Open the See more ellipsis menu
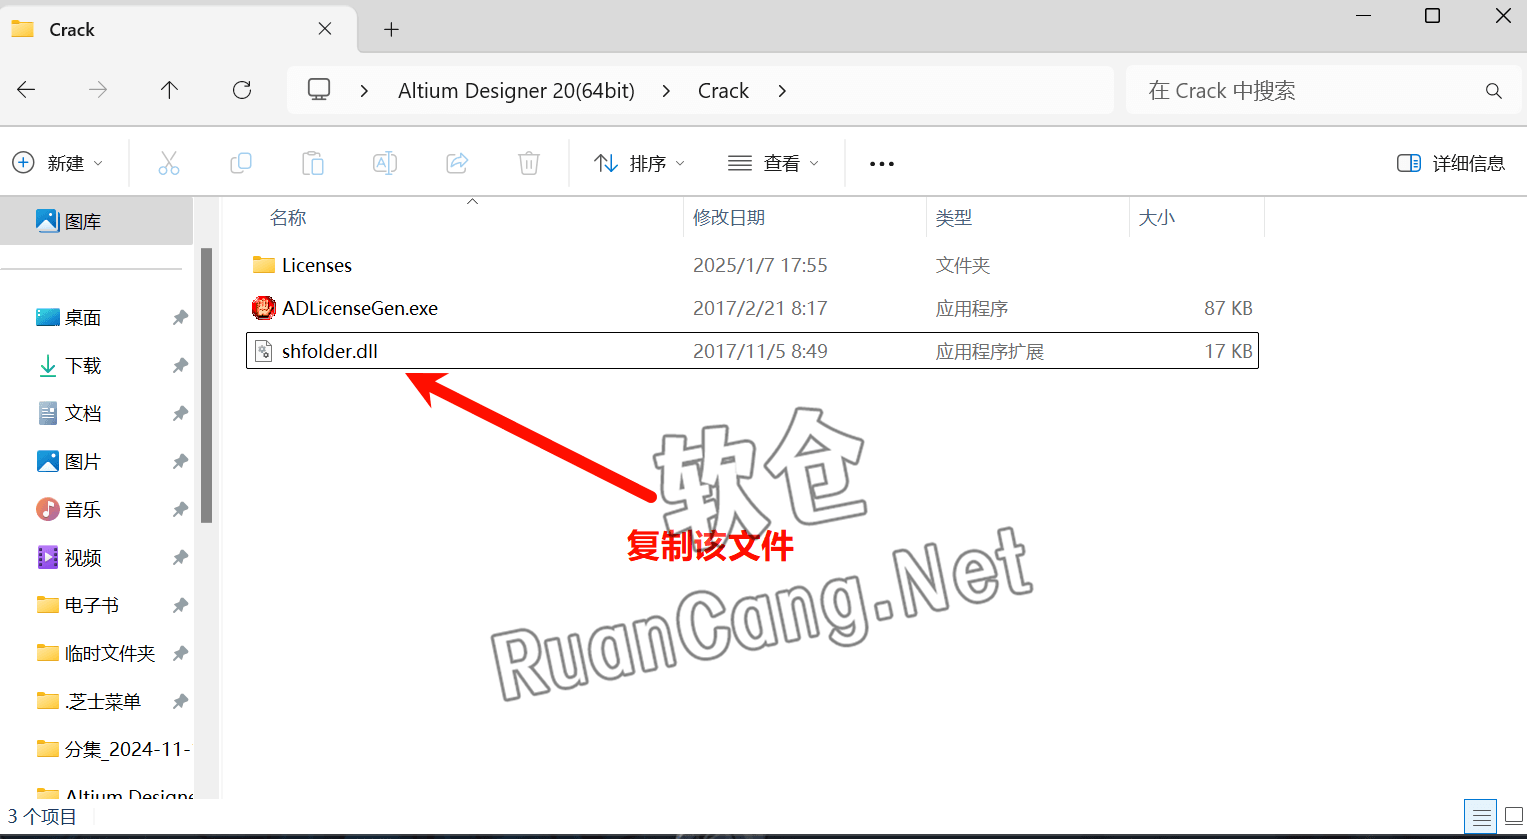 coord(882,163)
